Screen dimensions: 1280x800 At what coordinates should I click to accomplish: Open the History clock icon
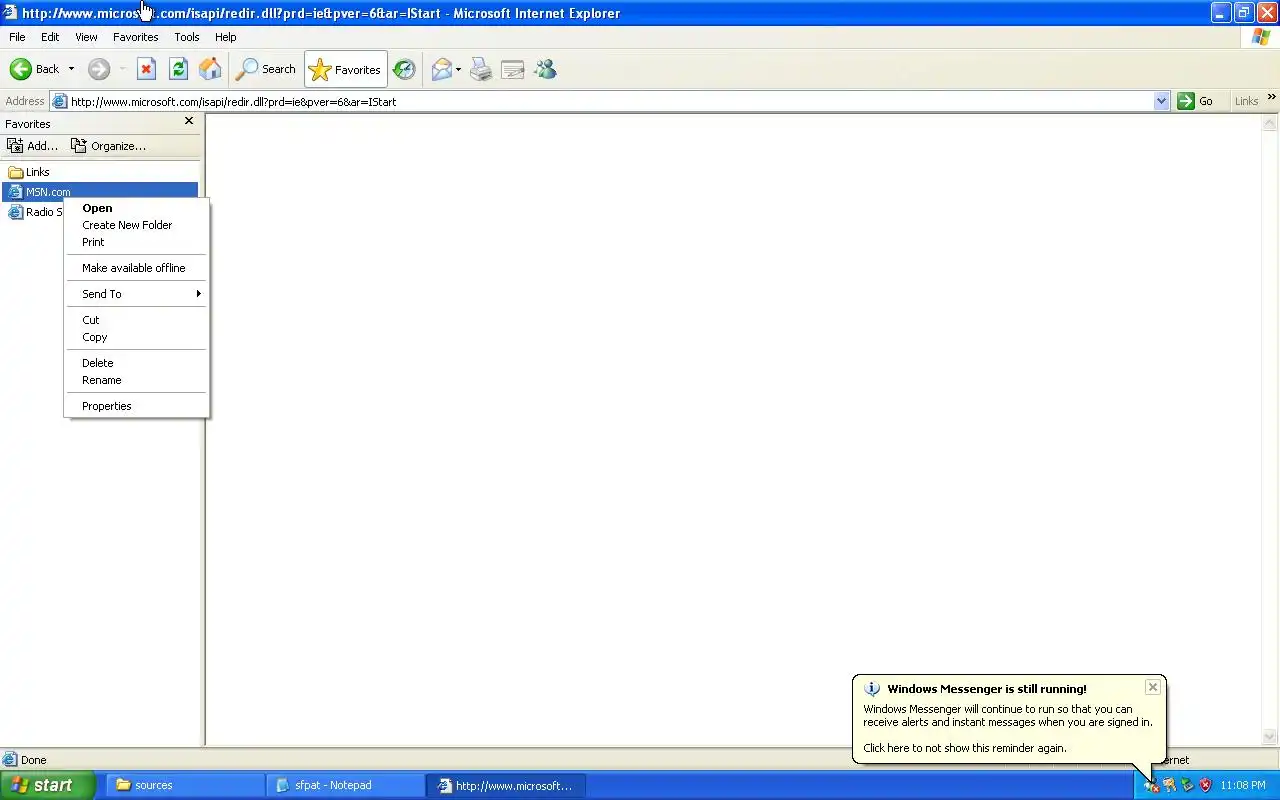pos(404,69)
